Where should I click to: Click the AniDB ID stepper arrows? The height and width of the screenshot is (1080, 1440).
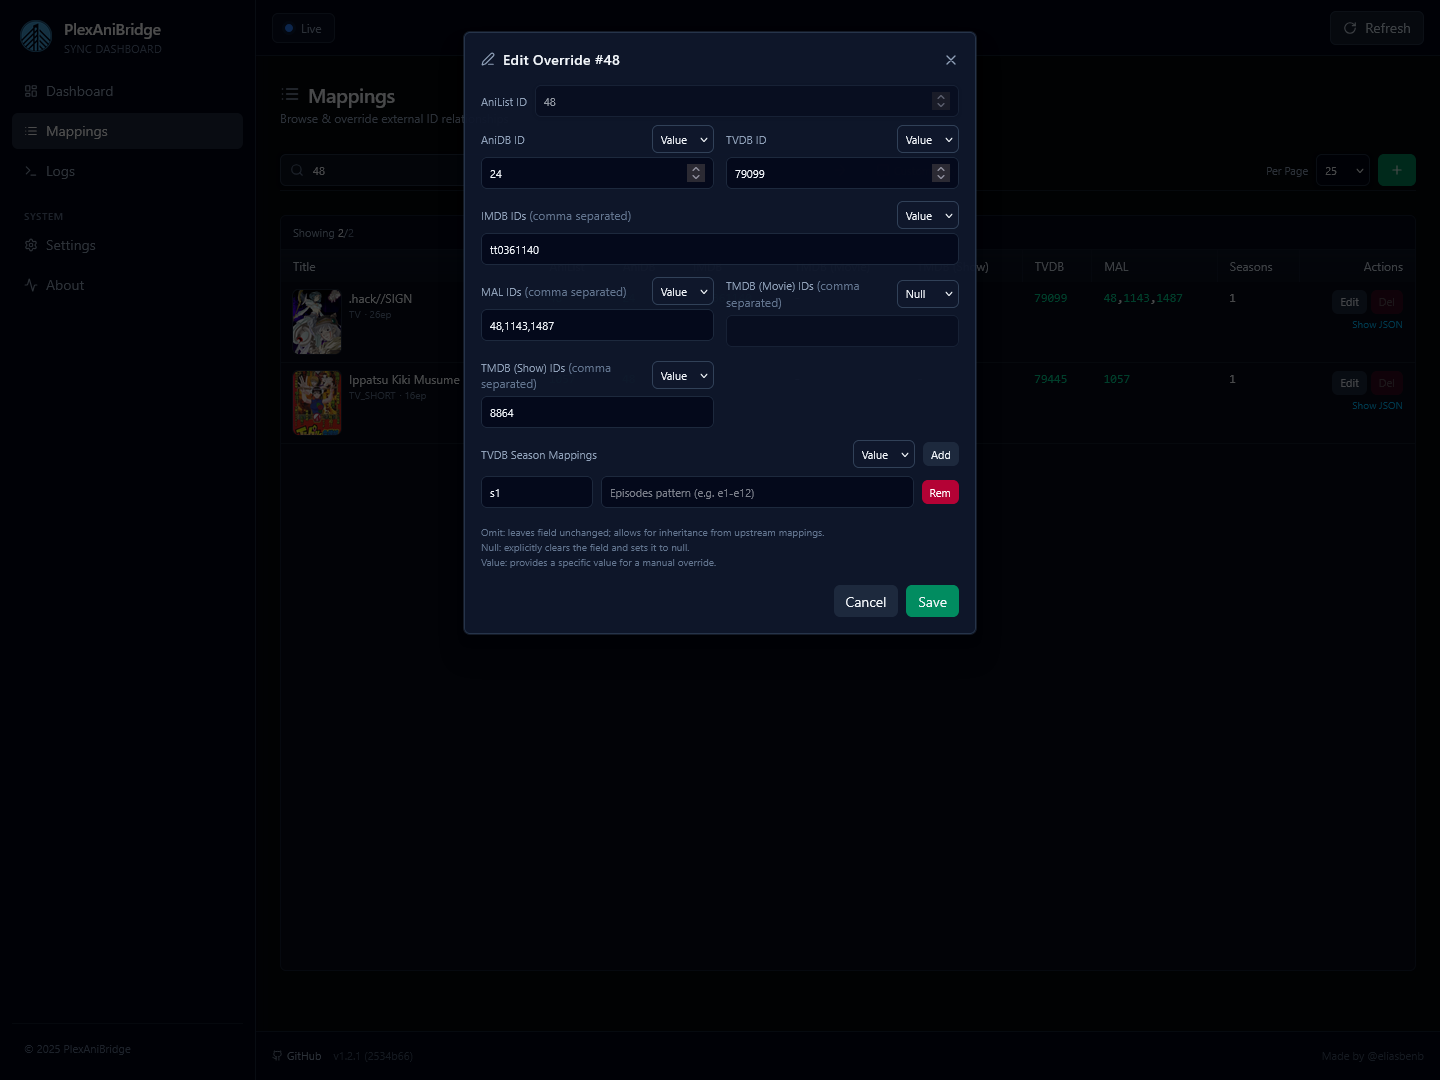click(x=696, y=173)
